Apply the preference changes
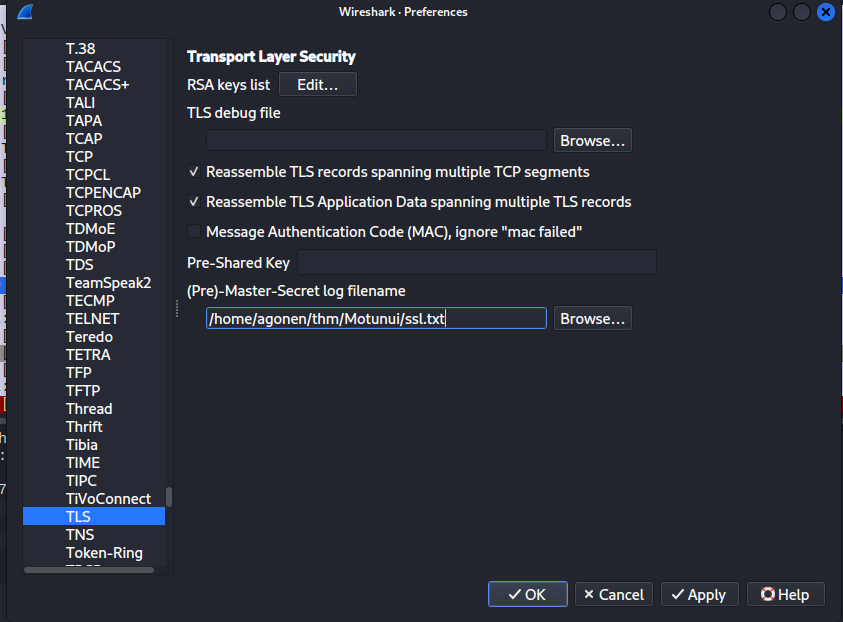843x622 pixels. (699, 594)
